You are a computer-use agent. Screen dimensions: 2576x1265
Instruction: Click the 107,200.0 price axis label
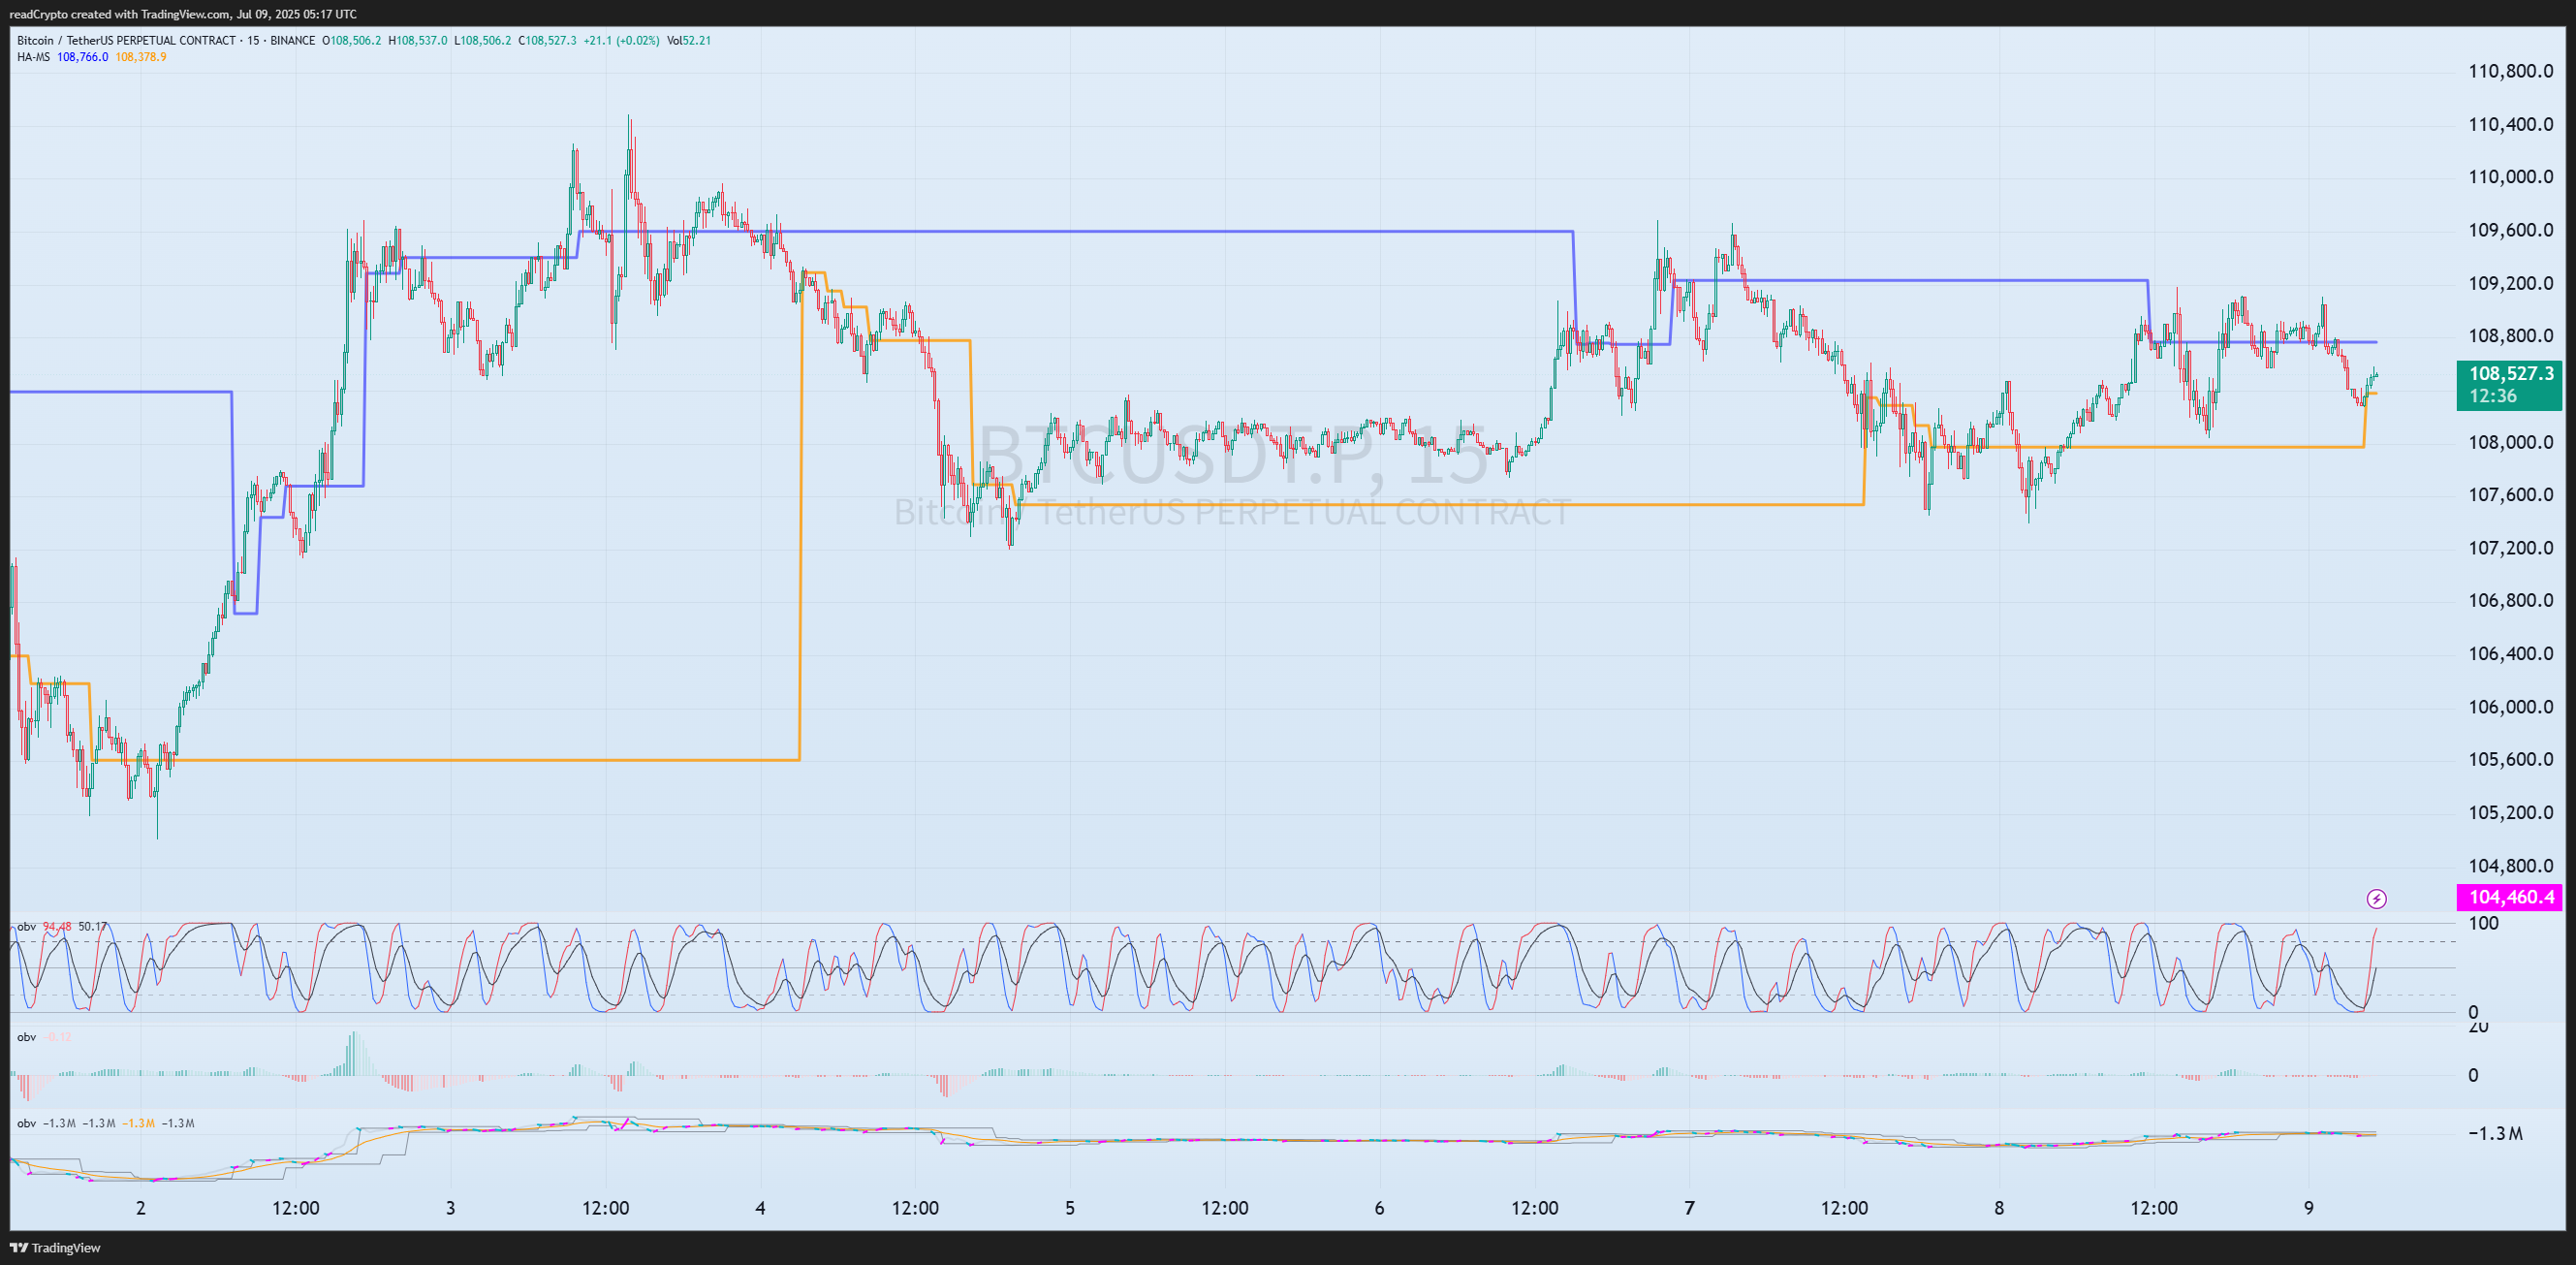[2511, 548]
